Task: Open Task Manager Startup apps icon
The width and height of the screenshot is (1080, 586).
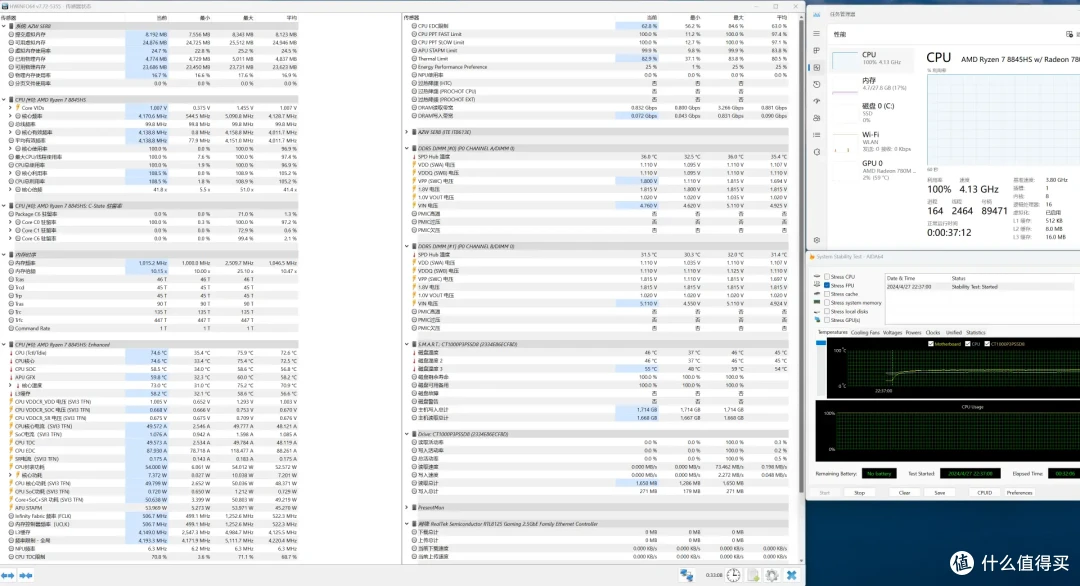Action: coord(816,101)
